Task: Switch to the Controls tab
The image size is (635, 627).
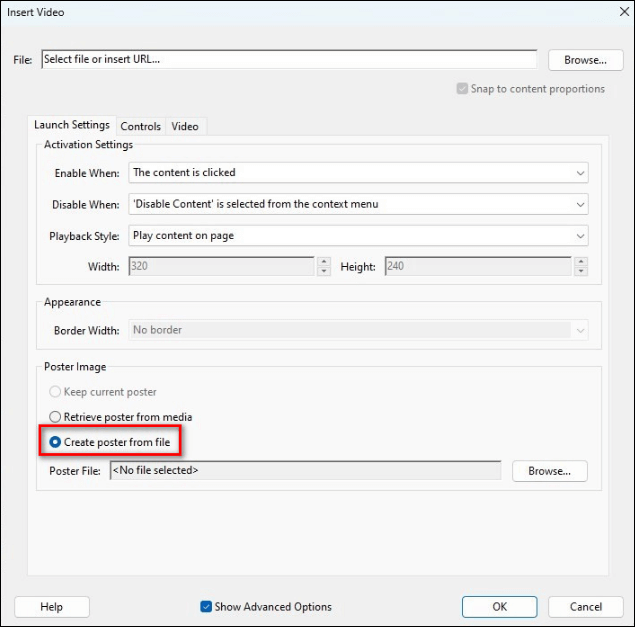Action: click(x=140, y=126)
